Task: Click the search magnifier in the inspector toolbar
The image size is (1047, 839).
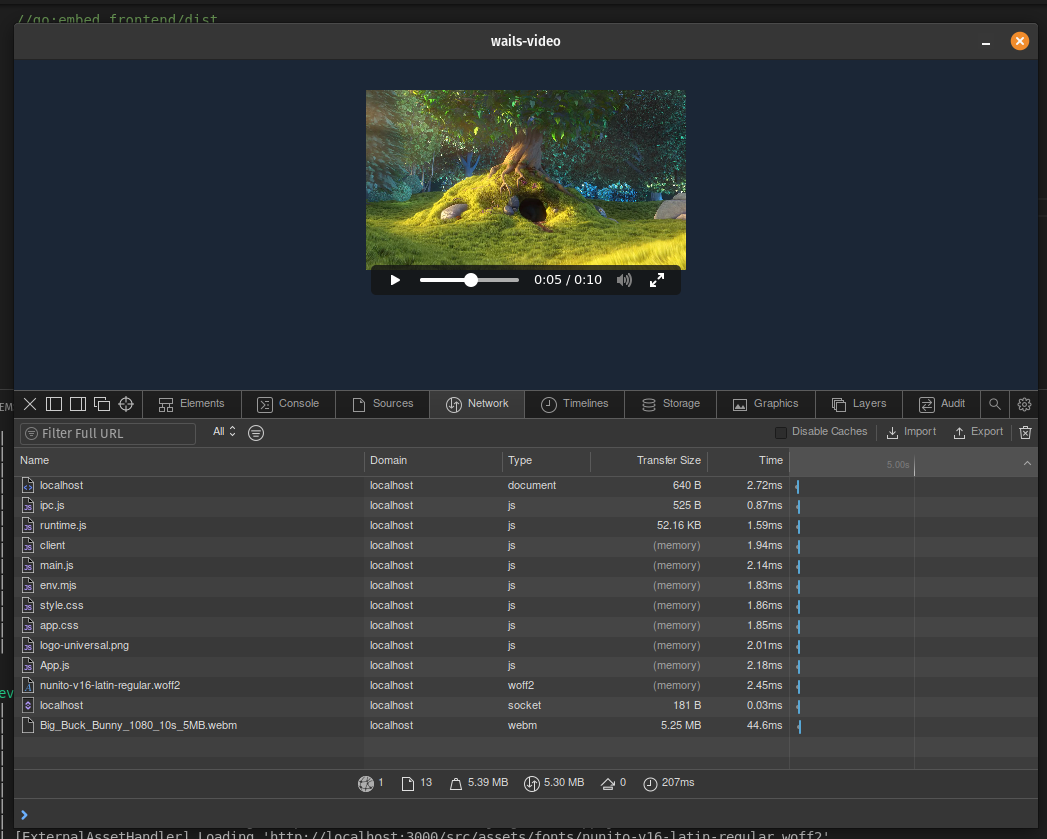Action: [x=994, y=404]
